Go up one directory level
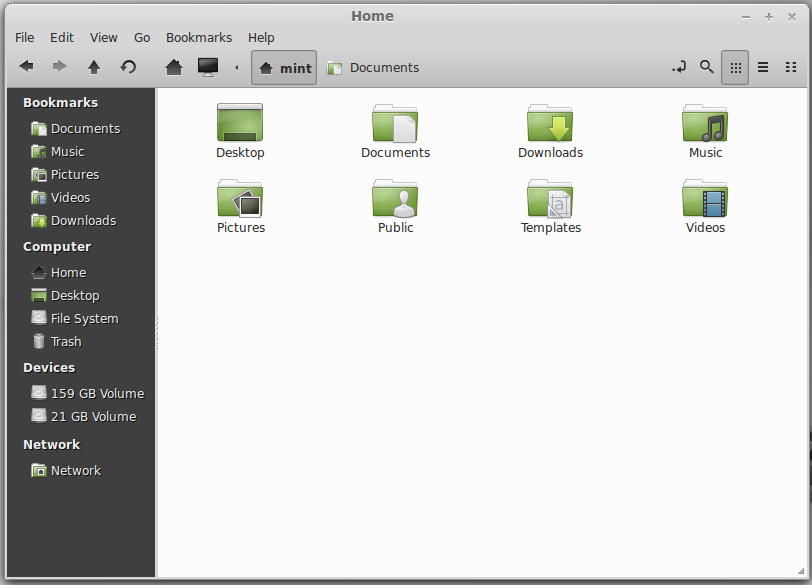Image resolution: width=812 pixels, height=585 pixels. point(92,67)
